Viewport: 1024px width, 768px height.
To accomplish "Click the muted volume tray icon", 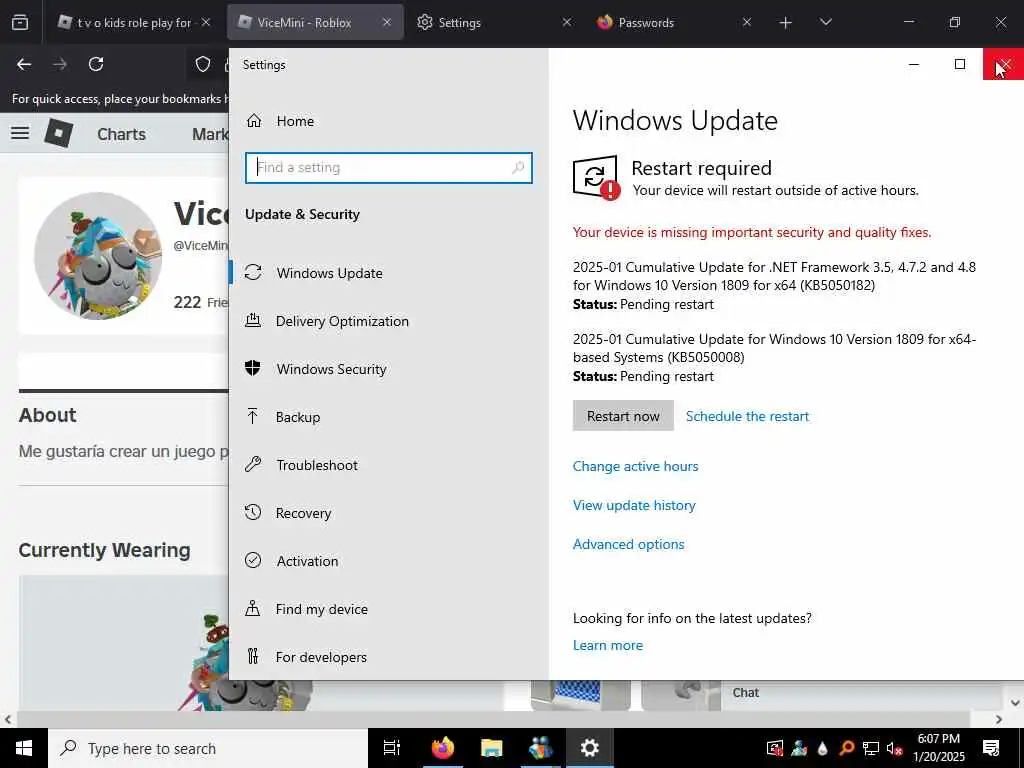I will (x=894, y=749).
